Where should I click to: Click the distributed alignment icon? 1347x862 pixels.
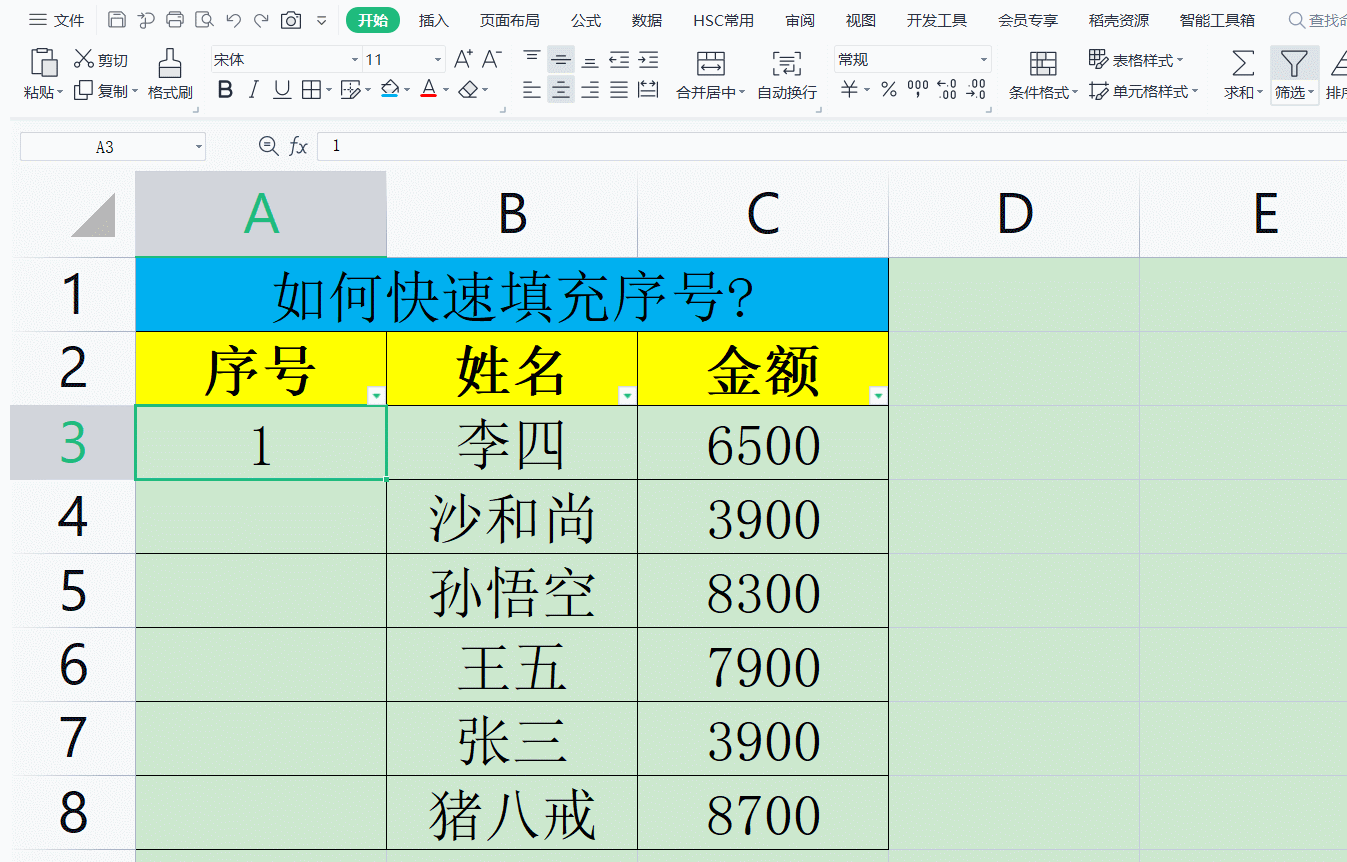pos(648,91)
